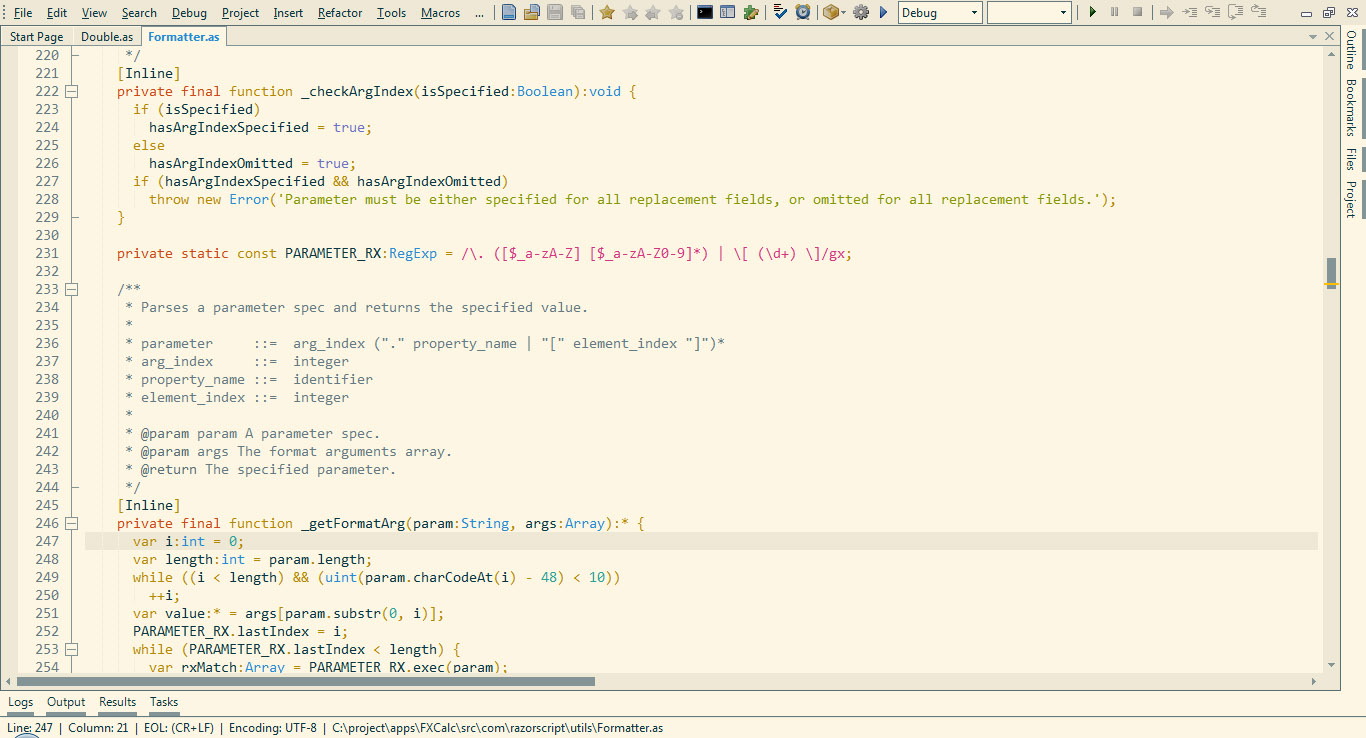Click the green puzzle piece icon
The height and width of the screenshot is (738, 1366).
pos(750,13)
